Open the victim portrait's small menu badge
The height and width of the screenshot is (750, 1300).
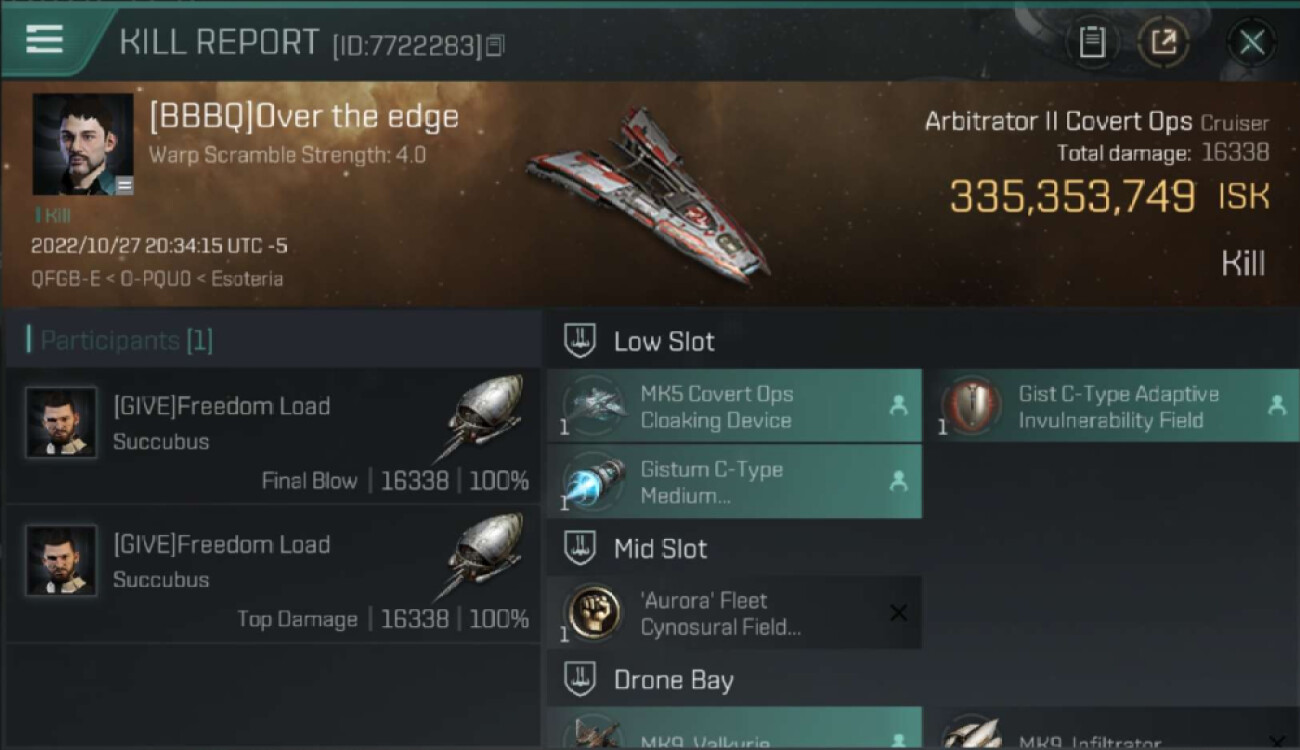[x=123, y=184]
